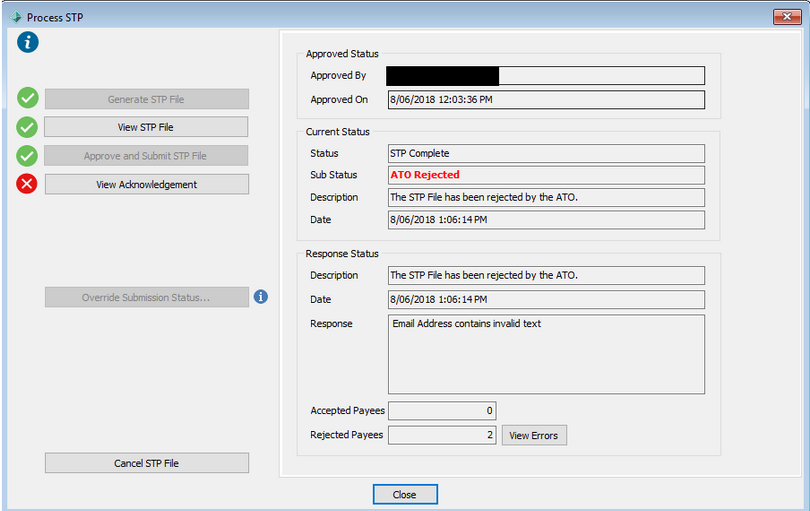This screenshot has height=511, width=810.
Task: Click green checkmark next to View STP File
Action: (28, 127)
